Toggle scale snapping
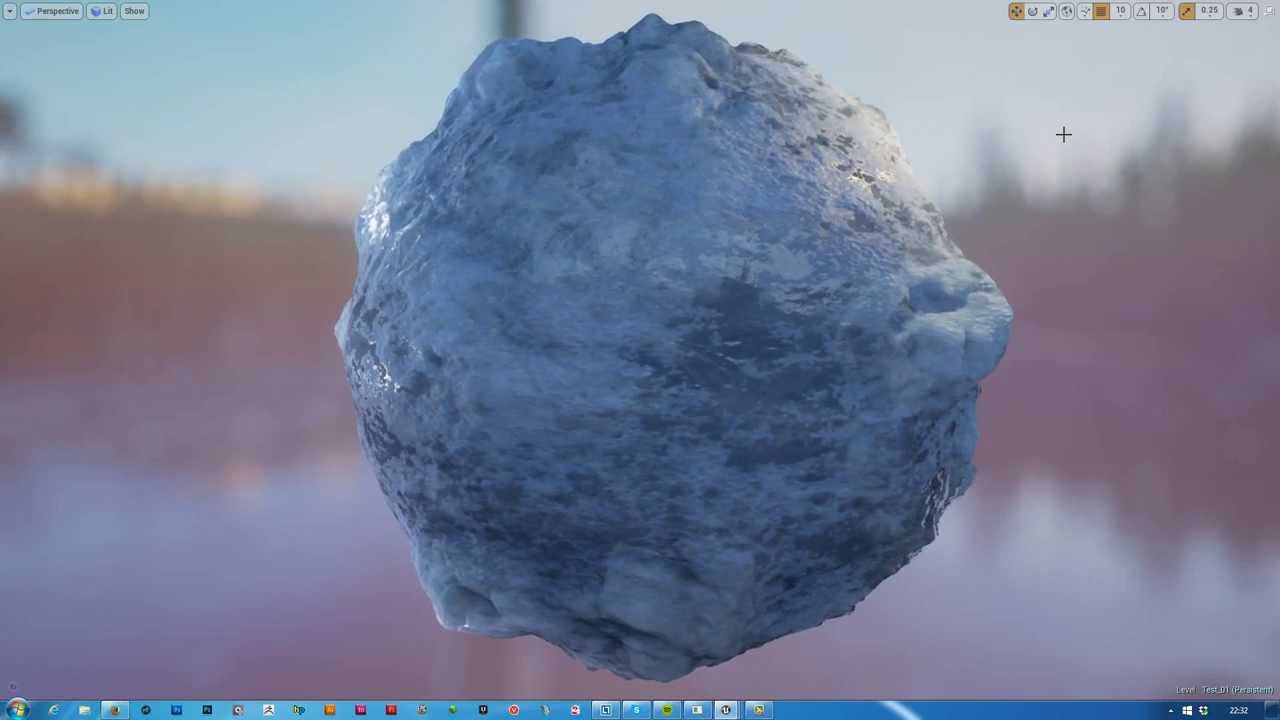This screenshot has width=1280, height=720. point(1187,11)
